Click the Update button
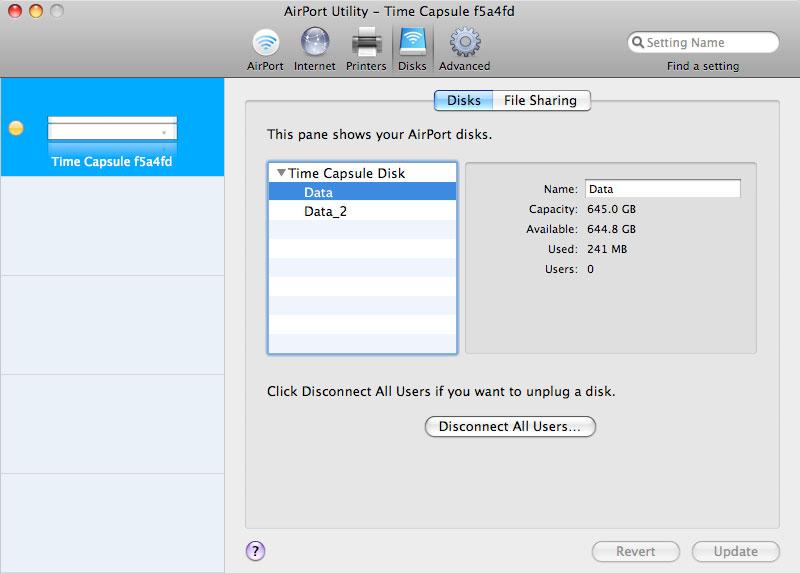 pos(736,551)
